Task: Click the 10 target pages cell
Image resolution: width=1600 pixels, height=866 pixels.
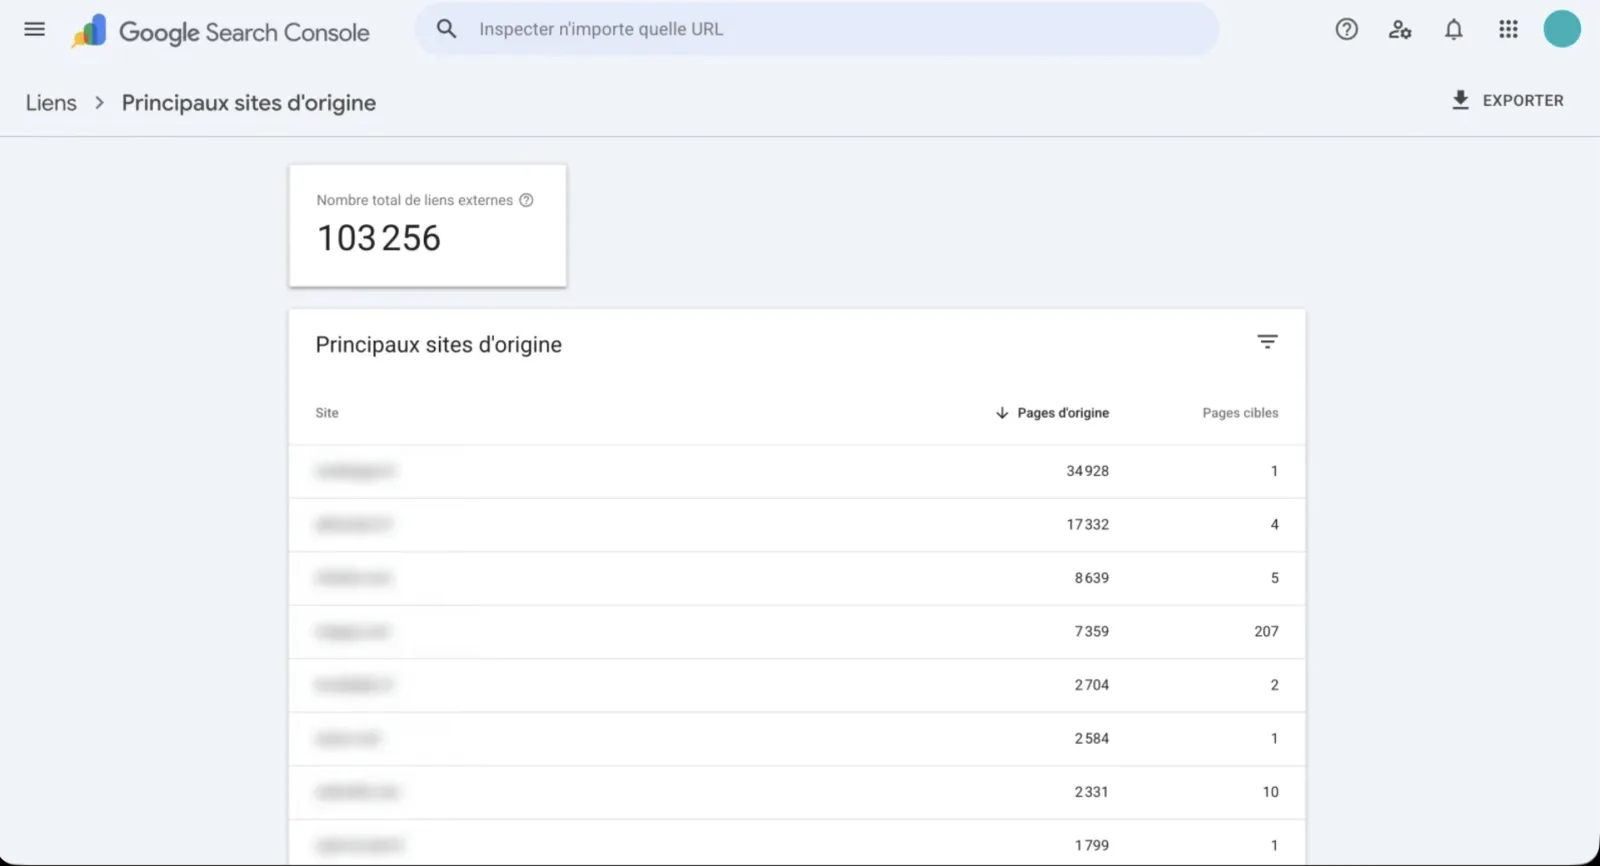Action: (1270, 792)
